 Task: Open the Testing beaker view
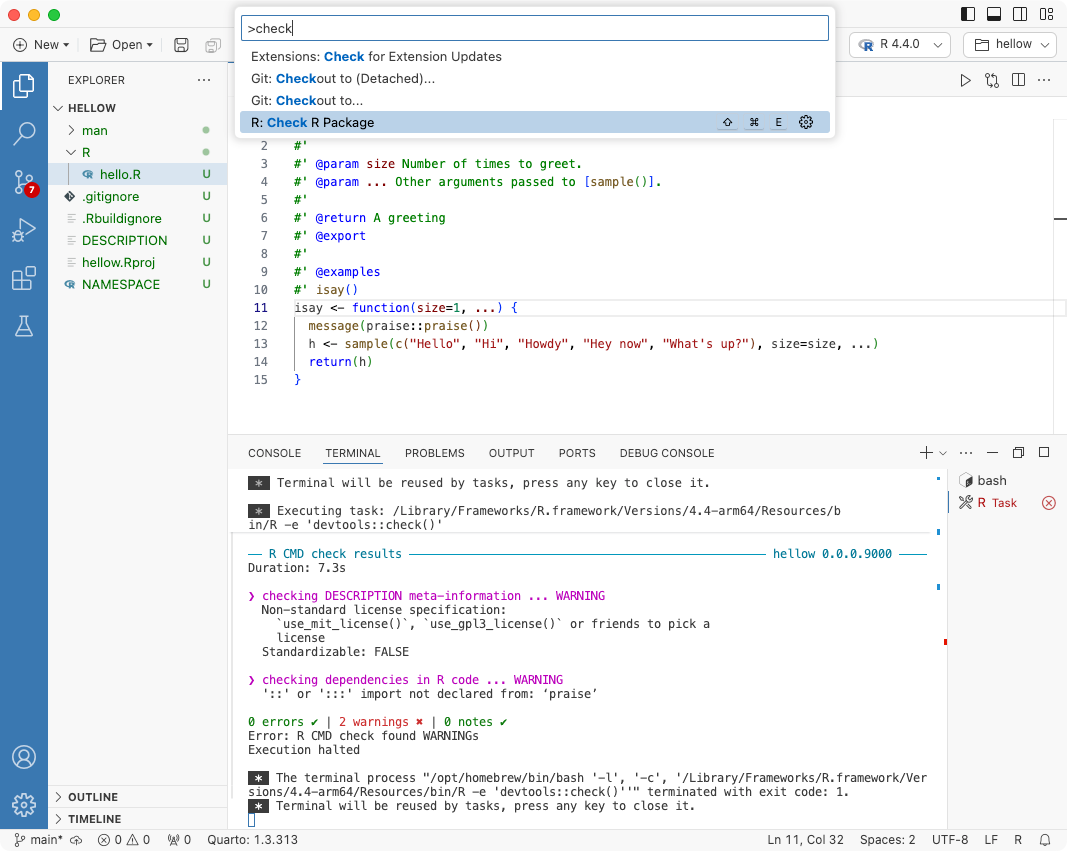click(24, 325)
